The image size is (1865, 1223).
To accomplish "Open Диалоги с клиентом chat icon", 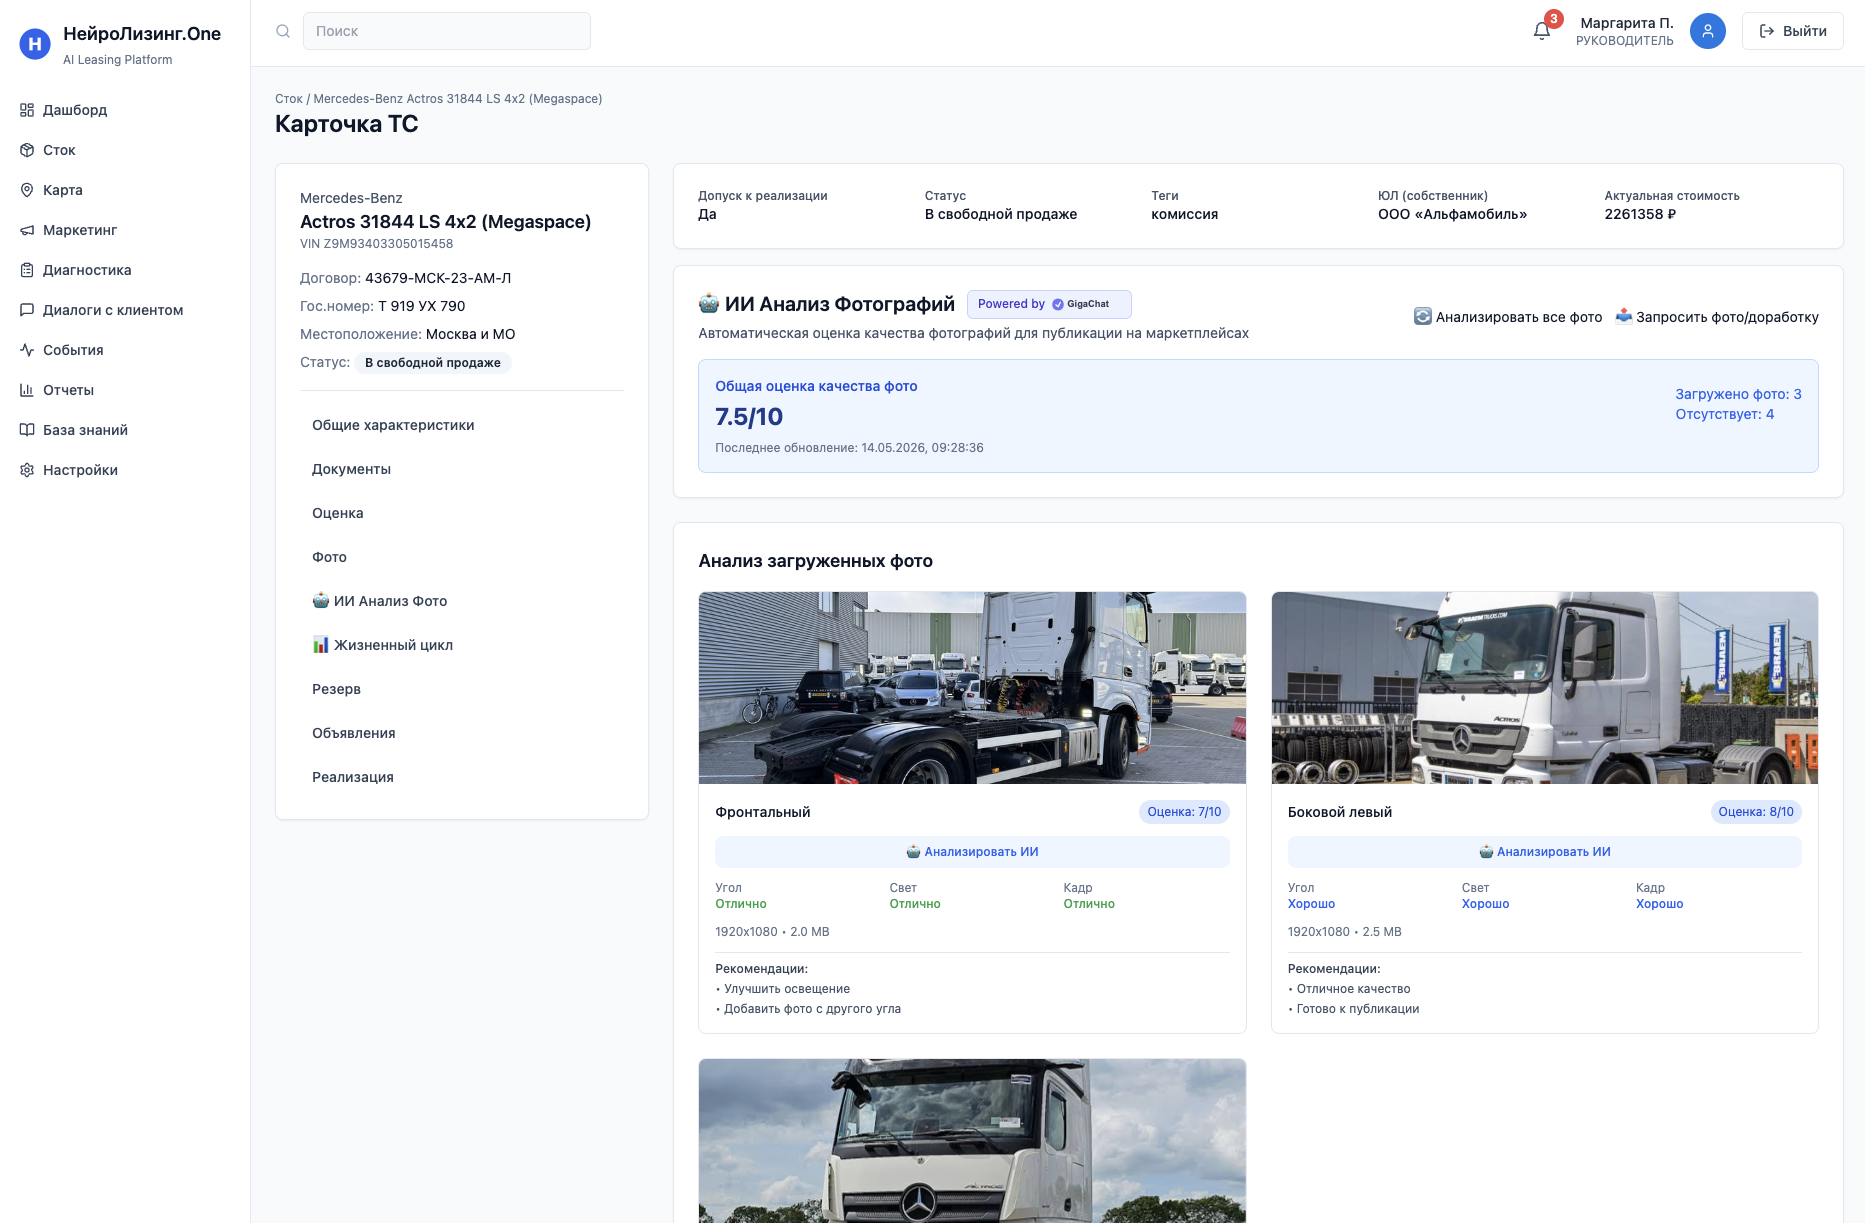I will click(27, 310).
